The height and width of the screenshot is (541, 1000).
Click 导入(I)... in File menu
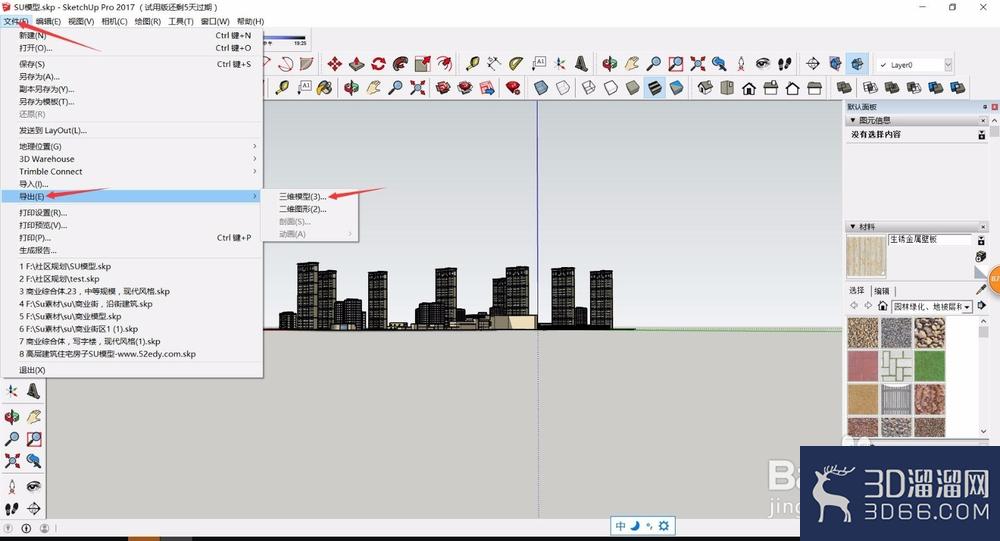[34, 184]
